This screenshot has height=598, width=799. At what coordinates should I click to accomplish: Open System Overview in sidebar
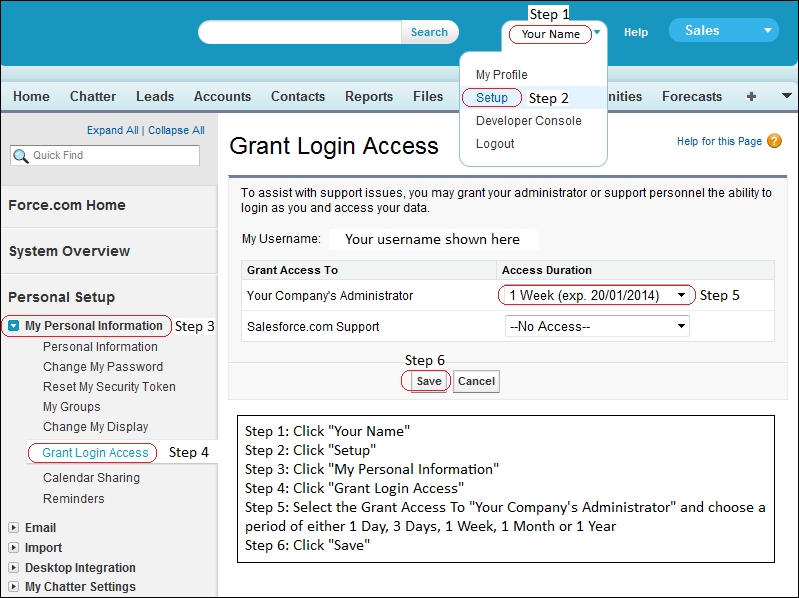pos(69,251)
